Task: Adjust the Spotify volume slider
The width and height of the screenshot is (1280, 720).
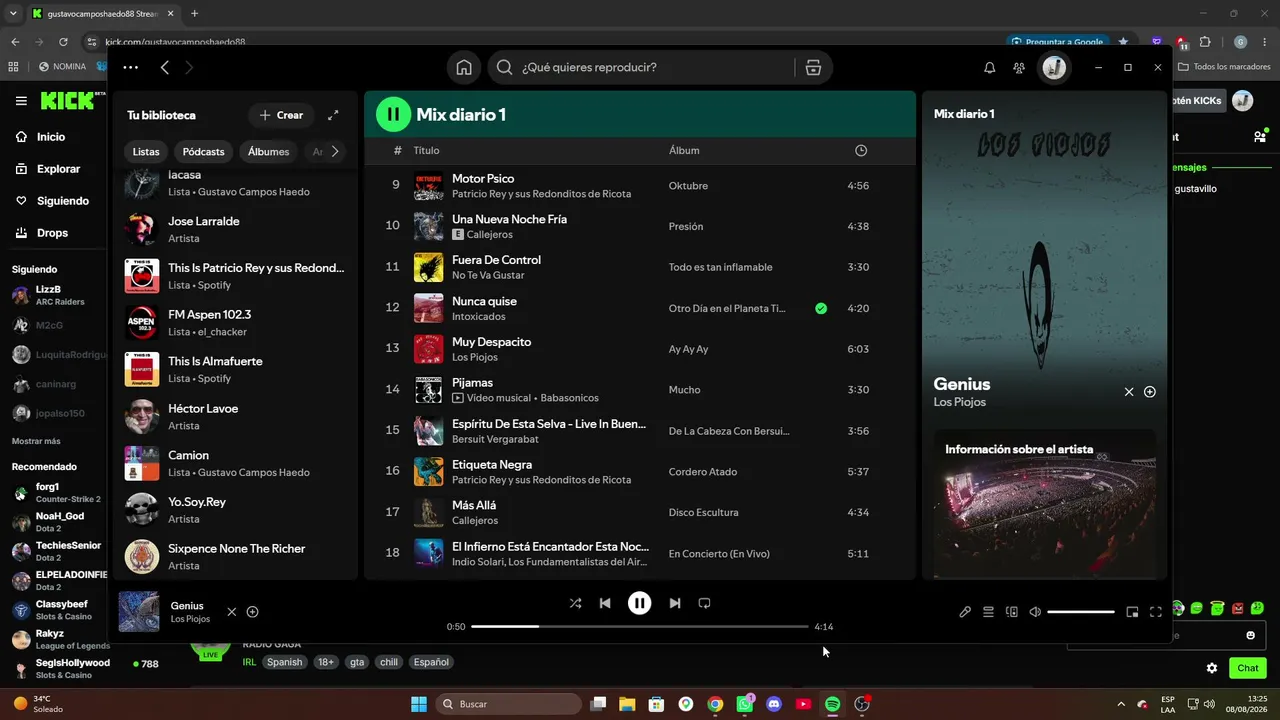Action: [1081, 612]
